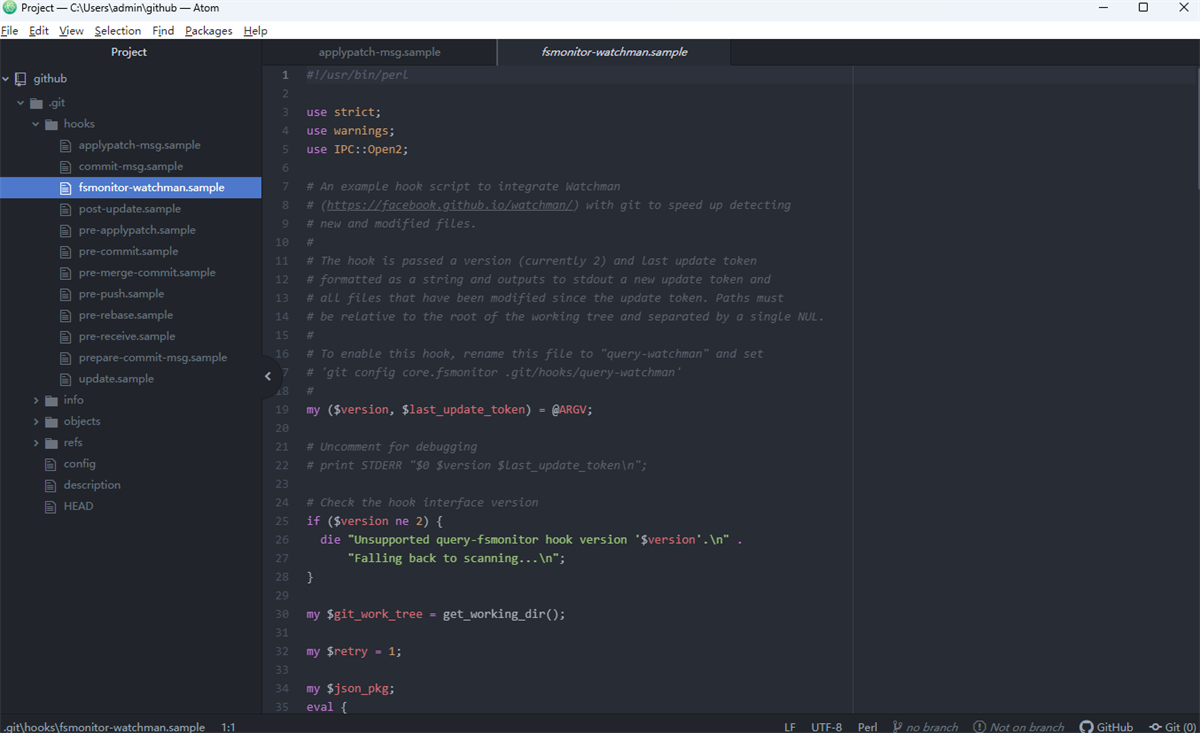Viewport: 1200px width, 733px height.
Task: Click the UTF-8 encoding selector
Action: coord(826,727)
